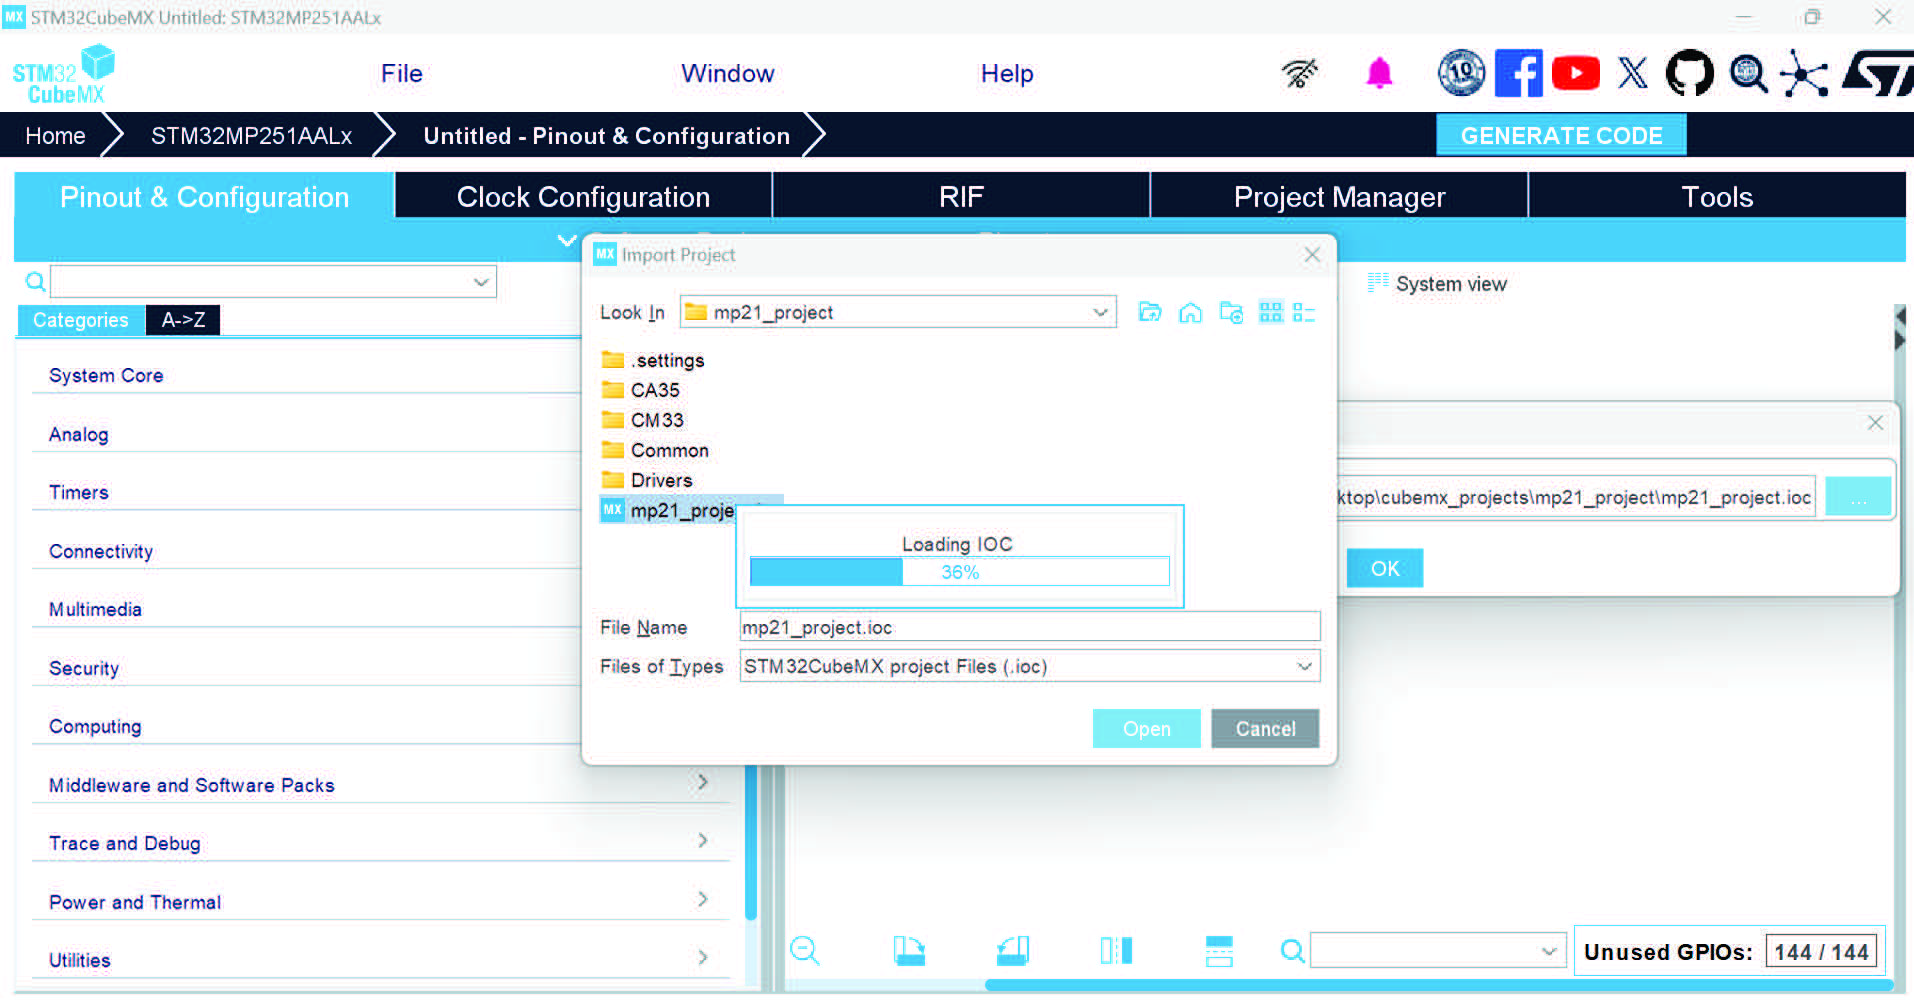Close the Import Project dialog
This screenshot has height=1000, width=1914.
pos(1312,255)
